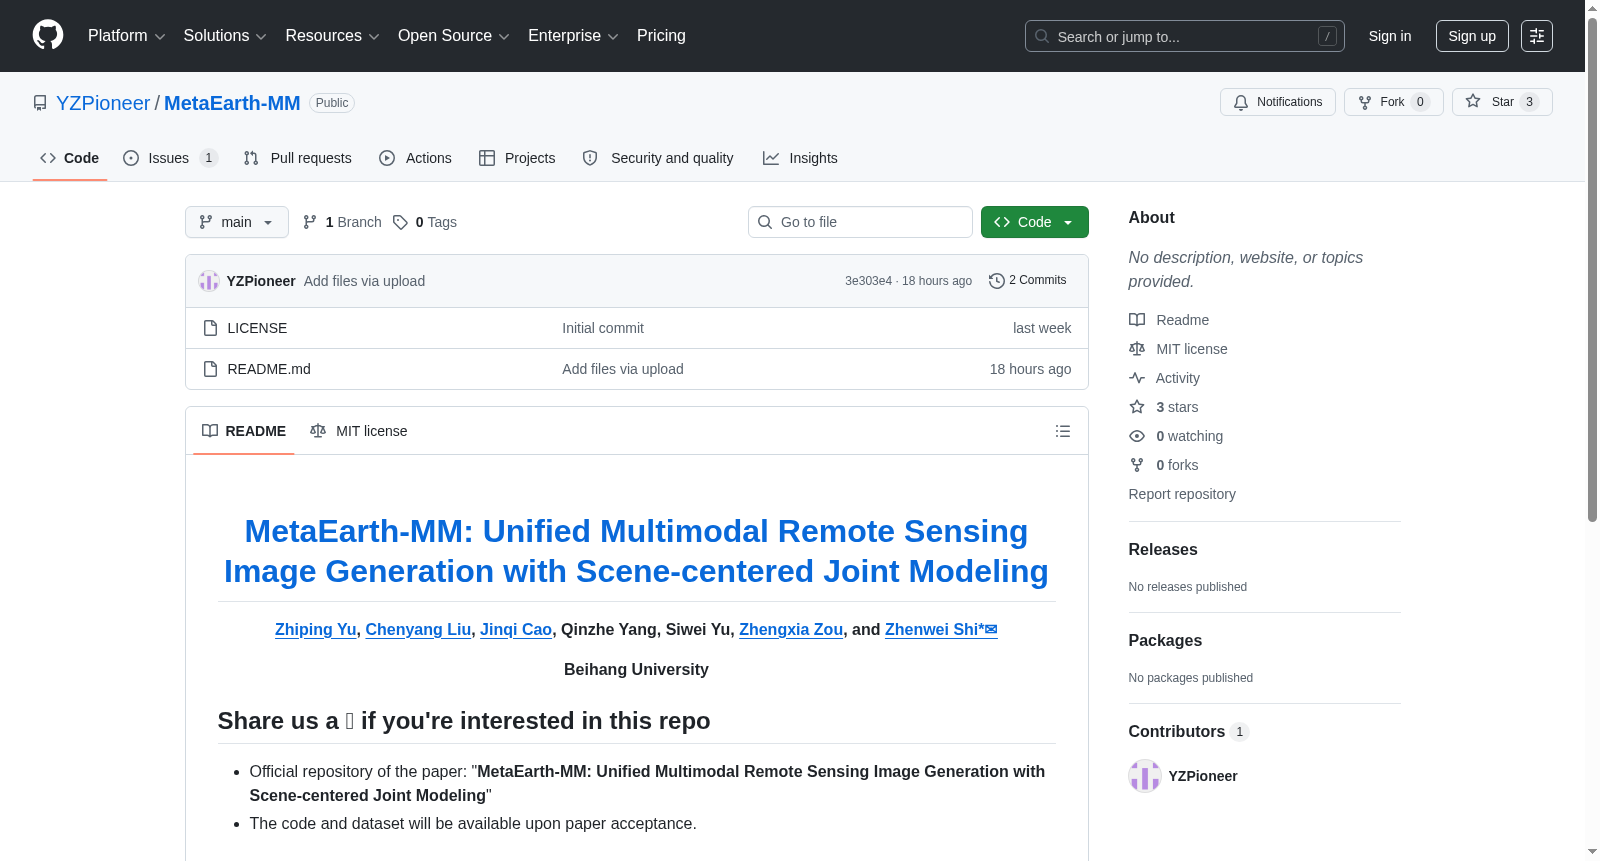Click the Sign up button

[x=1472, y=36]
